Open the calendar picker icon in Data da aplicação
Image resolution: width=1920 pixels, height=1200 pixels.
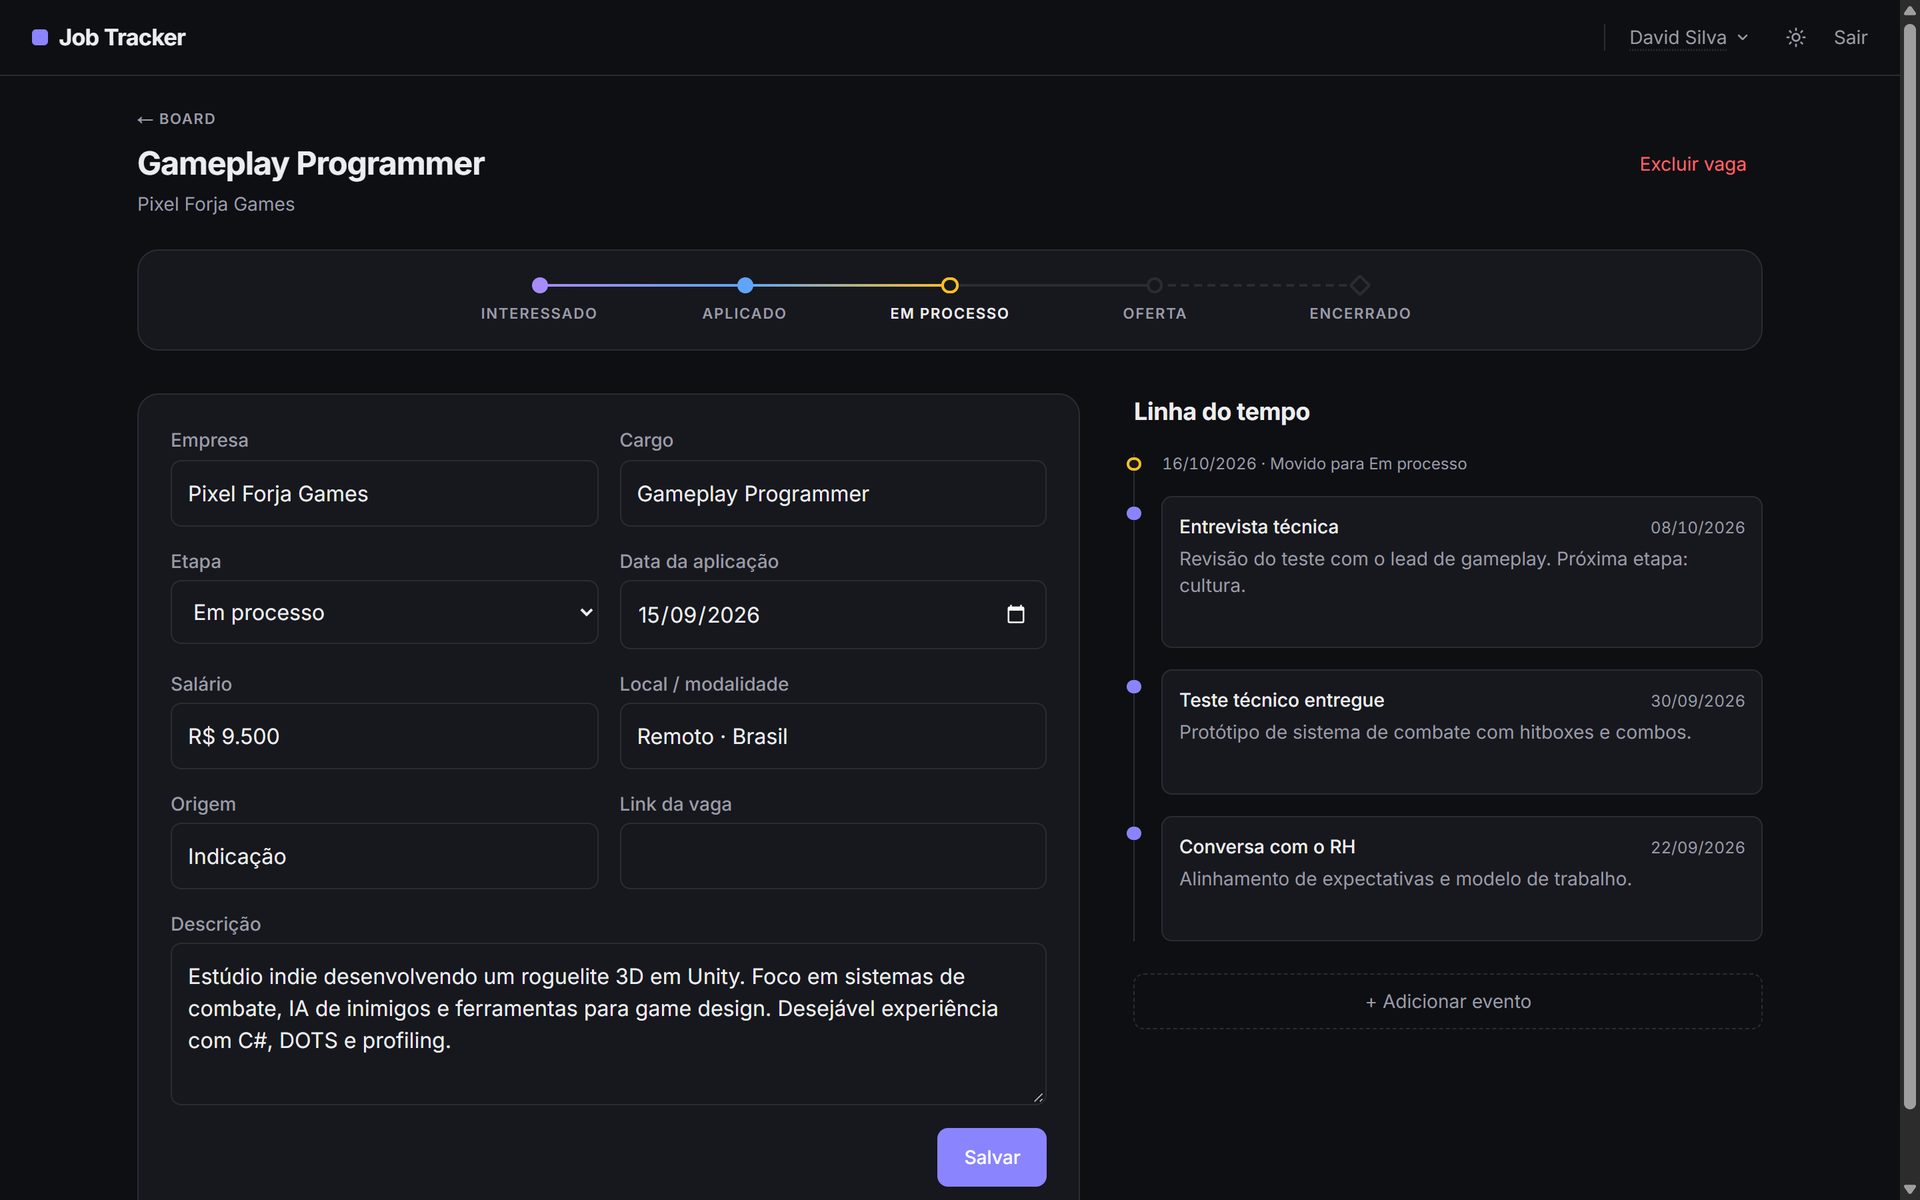1015,614
